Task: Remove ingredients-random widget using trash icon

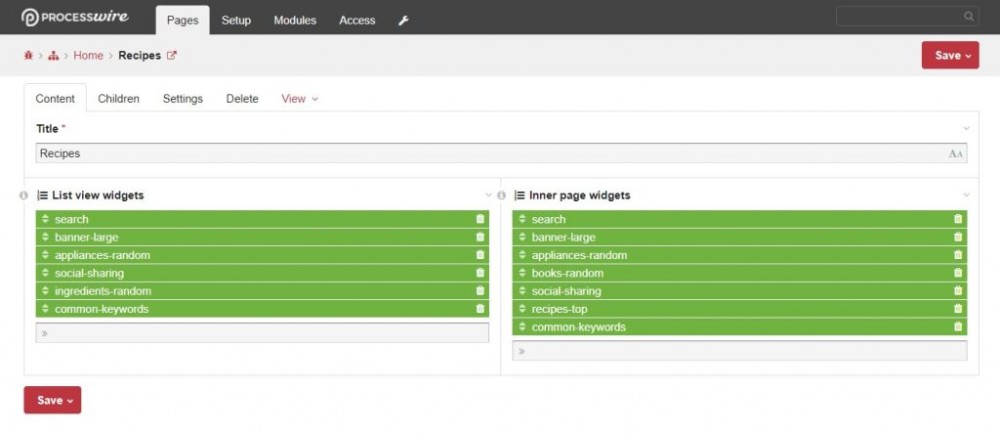Action: pos(480,291)
